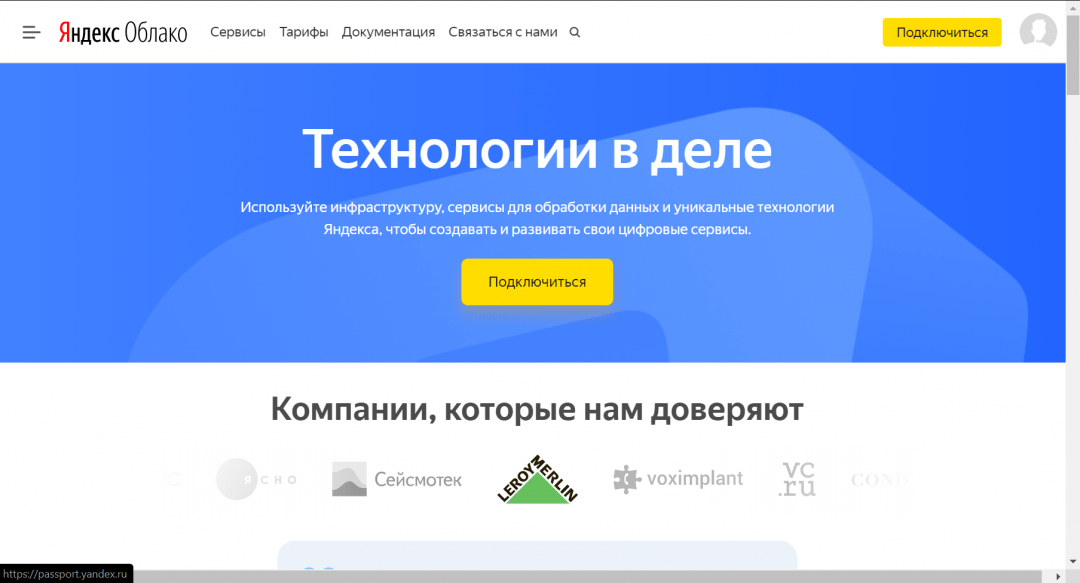Screen dimensions: 1080x583
Task: Click the text starting with Используйте инфраструктуру
Action: tap(537, 218)
